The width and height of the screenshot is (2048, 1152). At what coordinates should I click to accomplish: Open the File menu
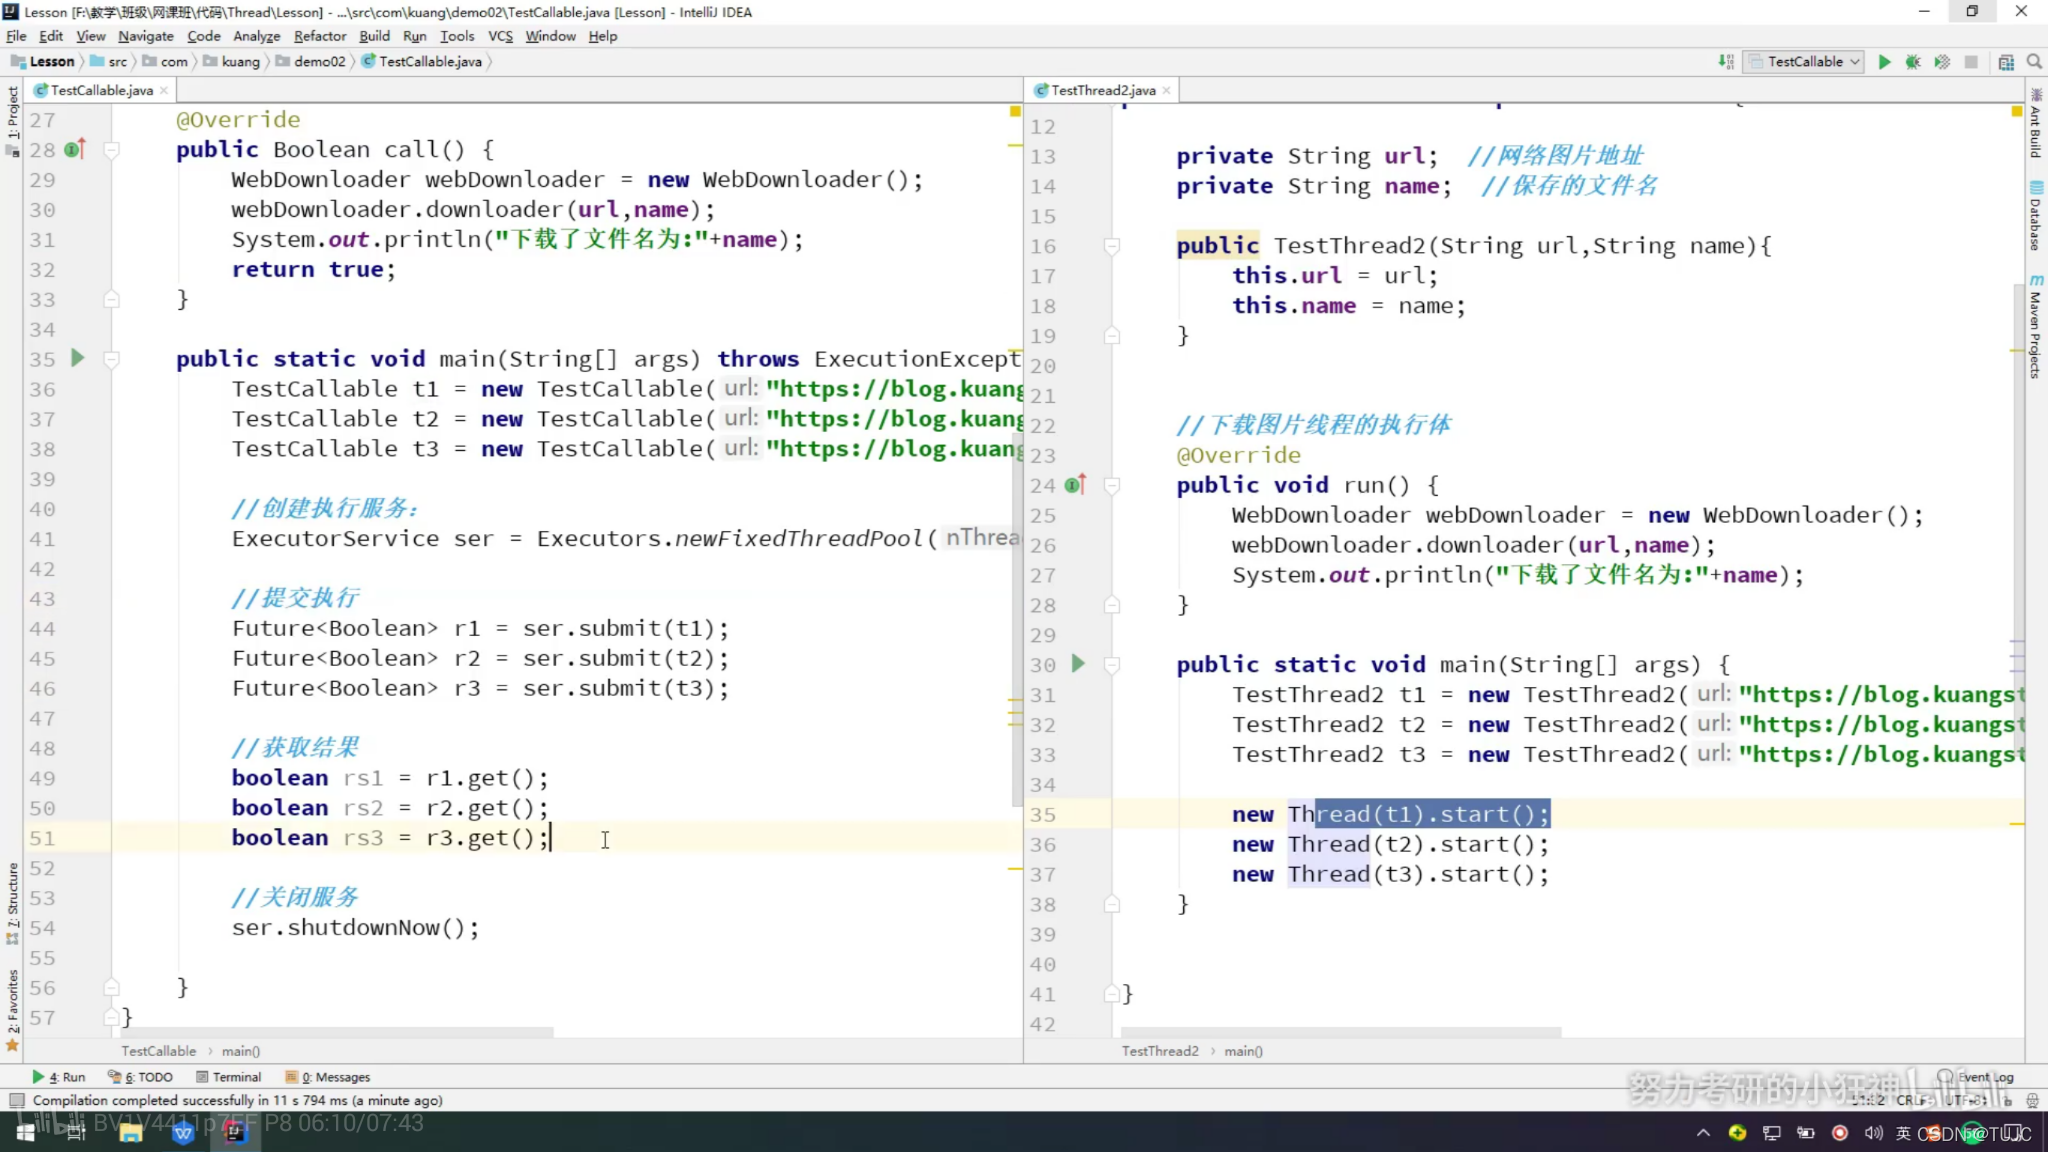(x=16, y=36)
